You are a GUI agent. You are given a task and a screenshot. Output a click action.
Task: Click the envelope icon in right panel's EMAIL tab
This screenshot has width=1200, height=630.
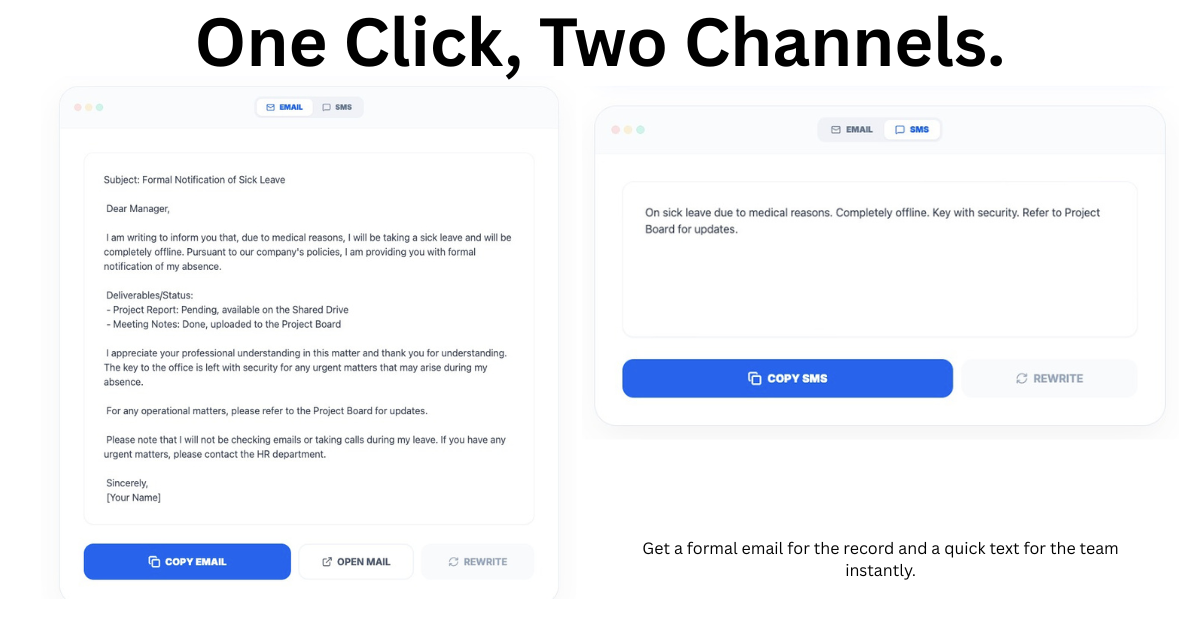836,130
